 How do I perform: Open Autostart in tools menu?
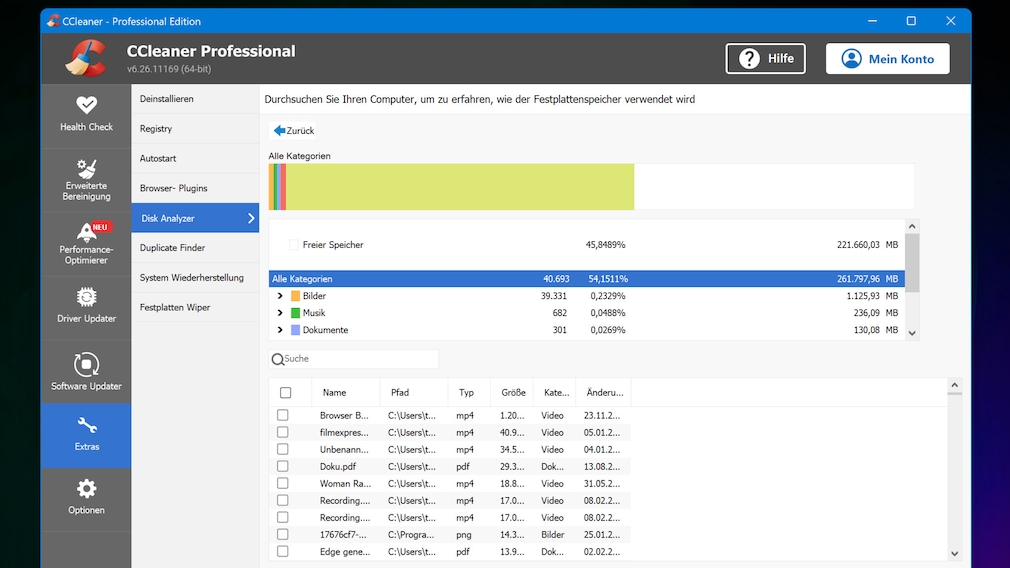(x=195, y=158)
